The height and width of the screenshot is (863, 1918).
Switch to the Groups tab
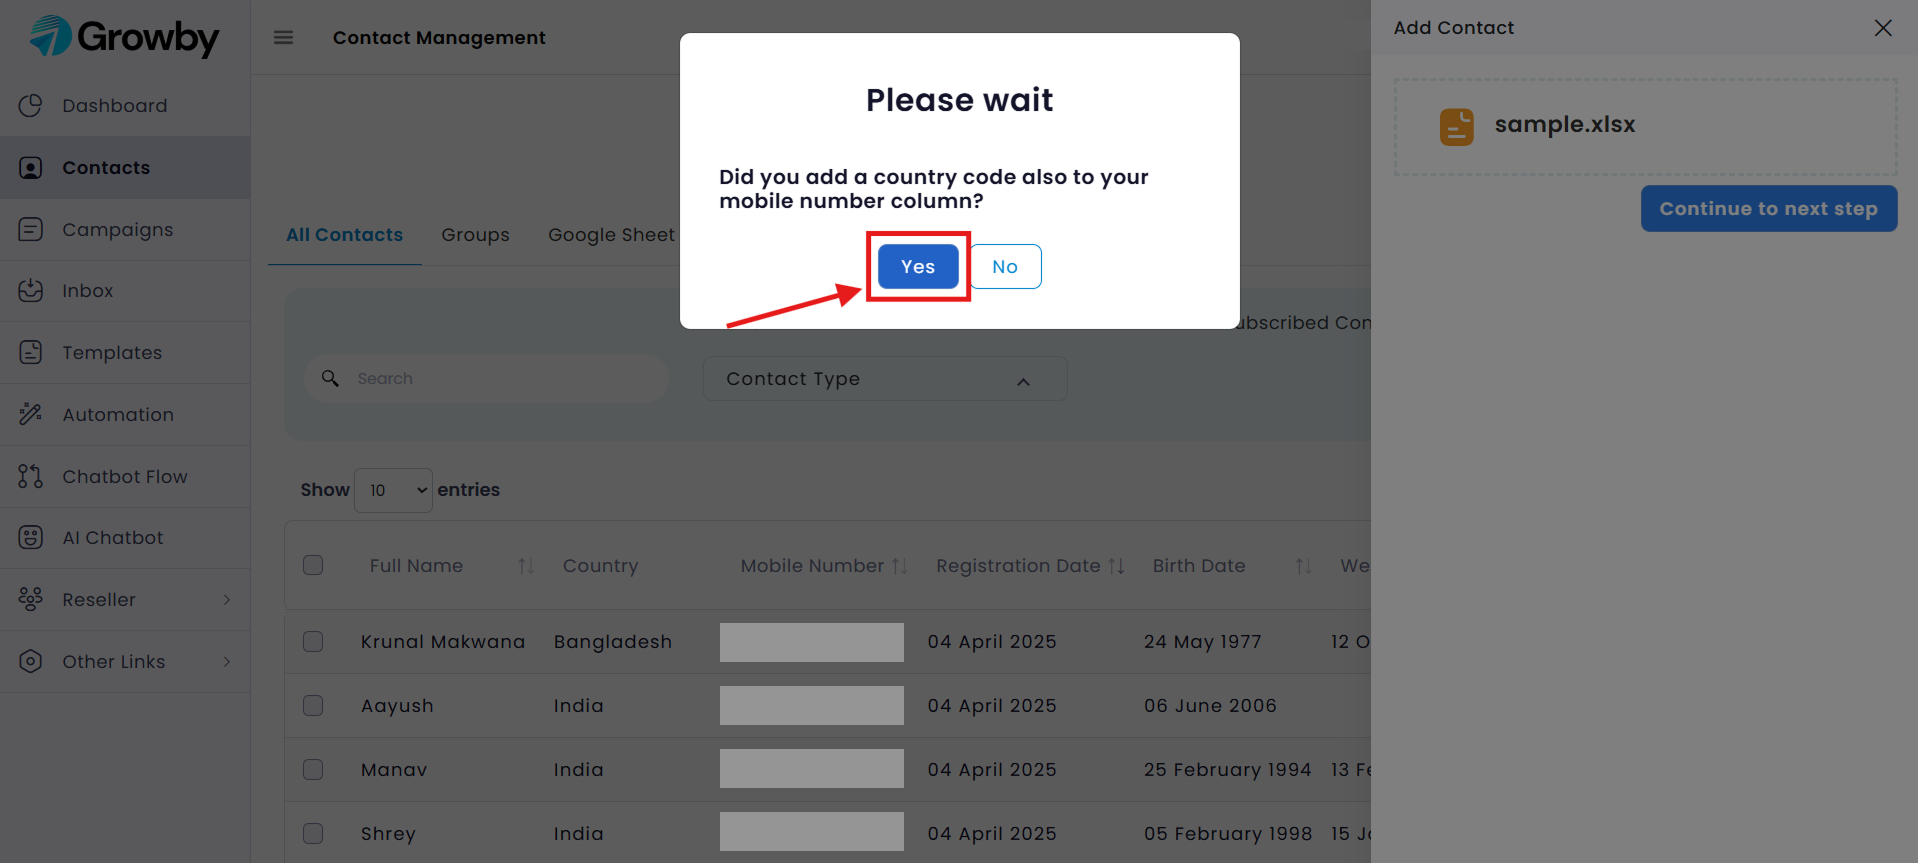pyautogui.click(x=475, y=235)
